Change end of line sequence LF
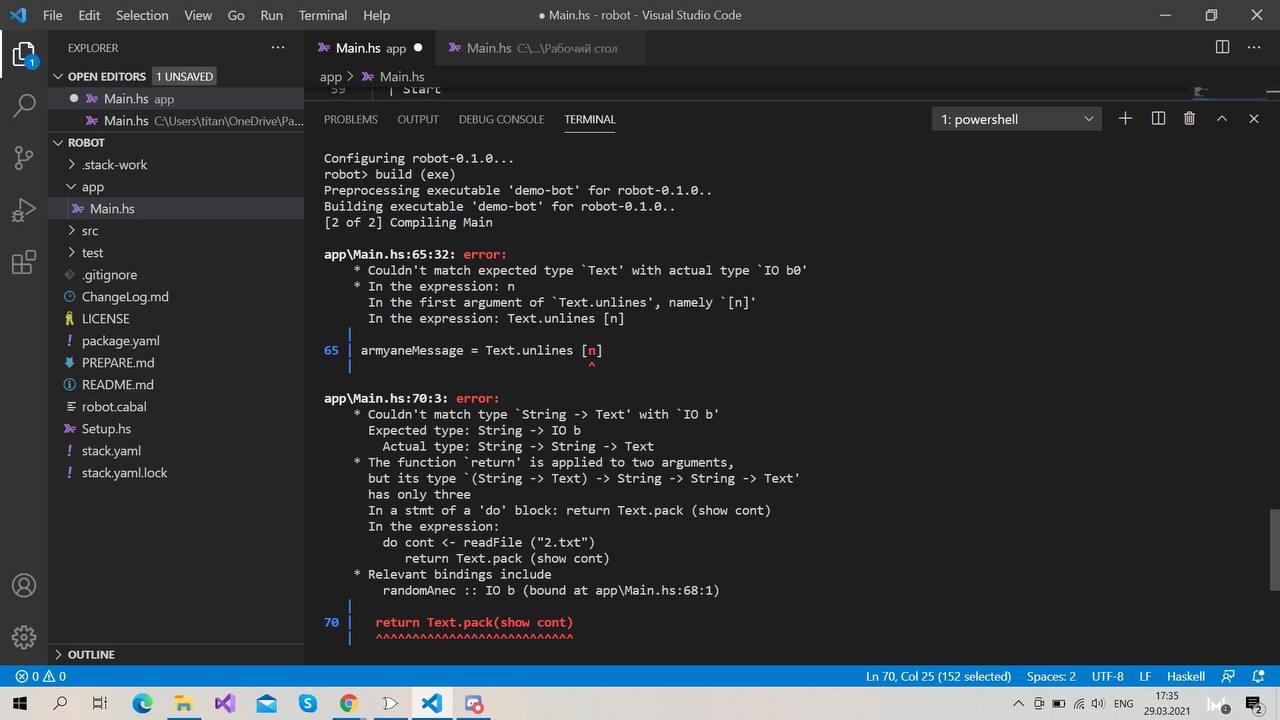Screen dimensions: 1280x720 tap(1145, 677)
